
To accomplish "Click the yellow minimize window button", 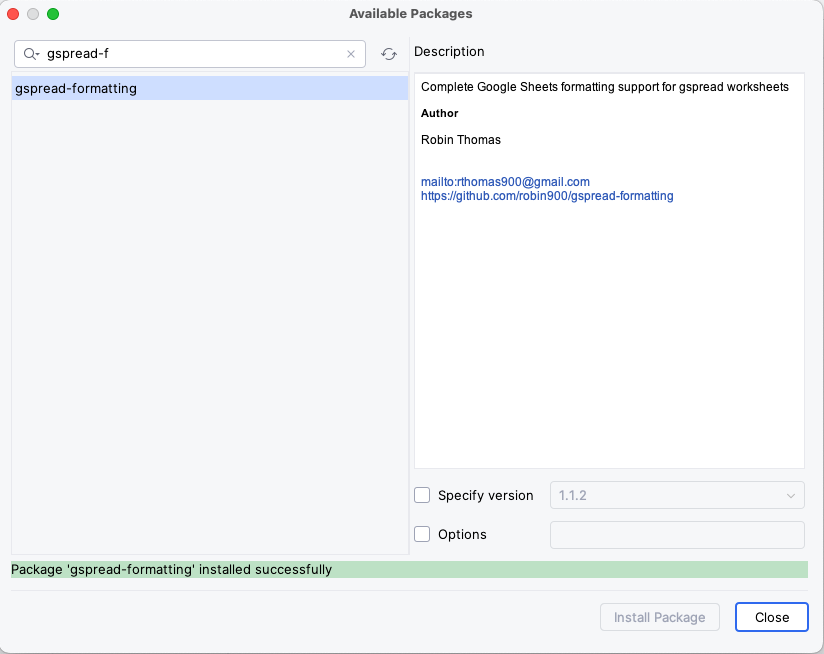I will [33, 14].
